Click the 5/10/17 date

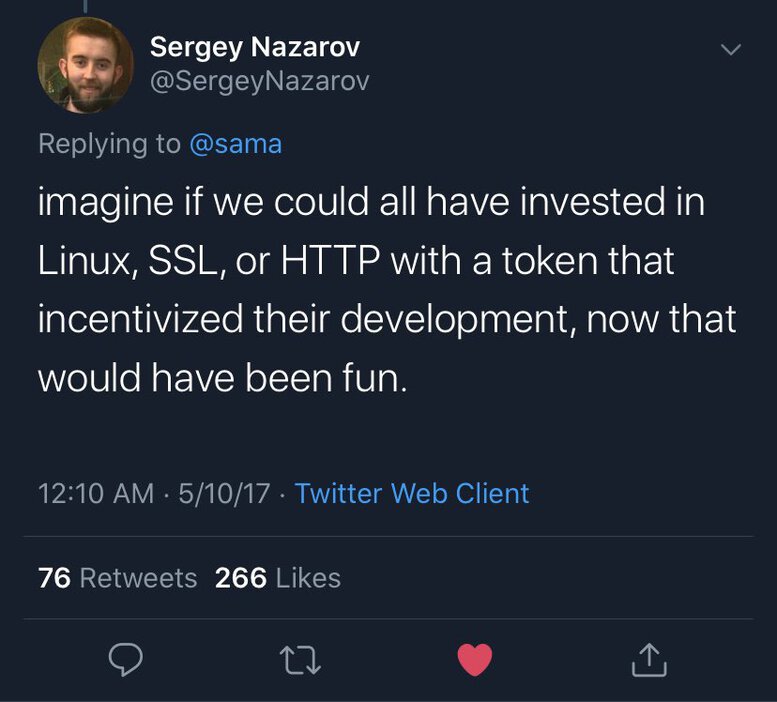click(224, 493)
